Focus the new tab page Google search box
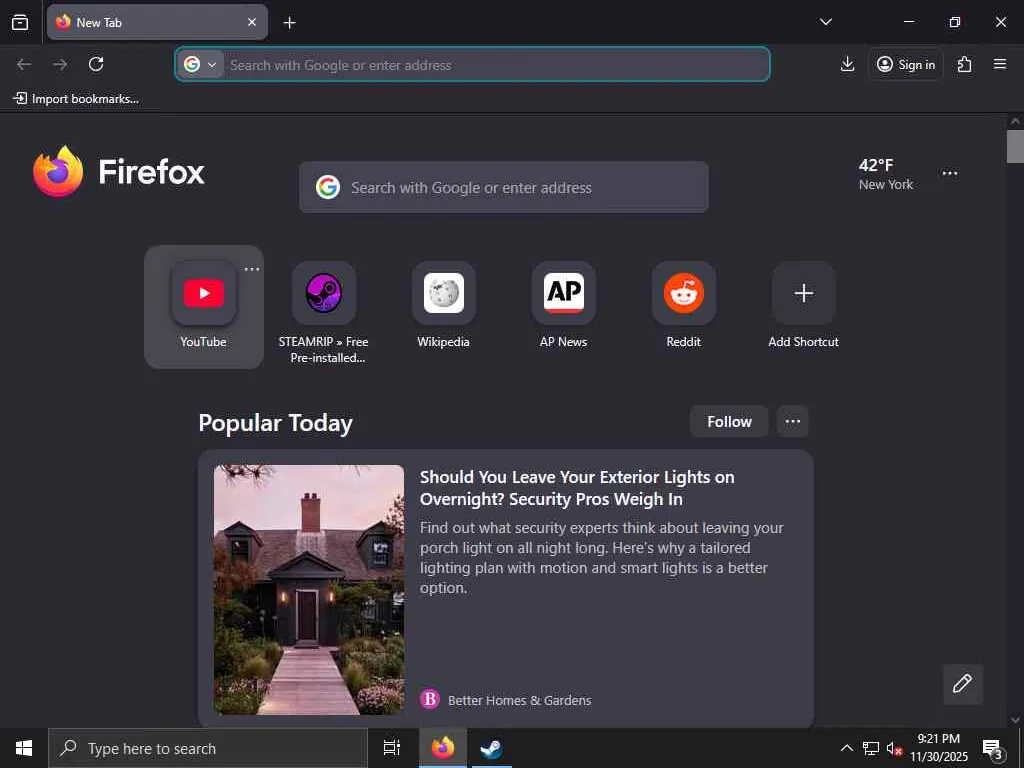 [504, 187]
